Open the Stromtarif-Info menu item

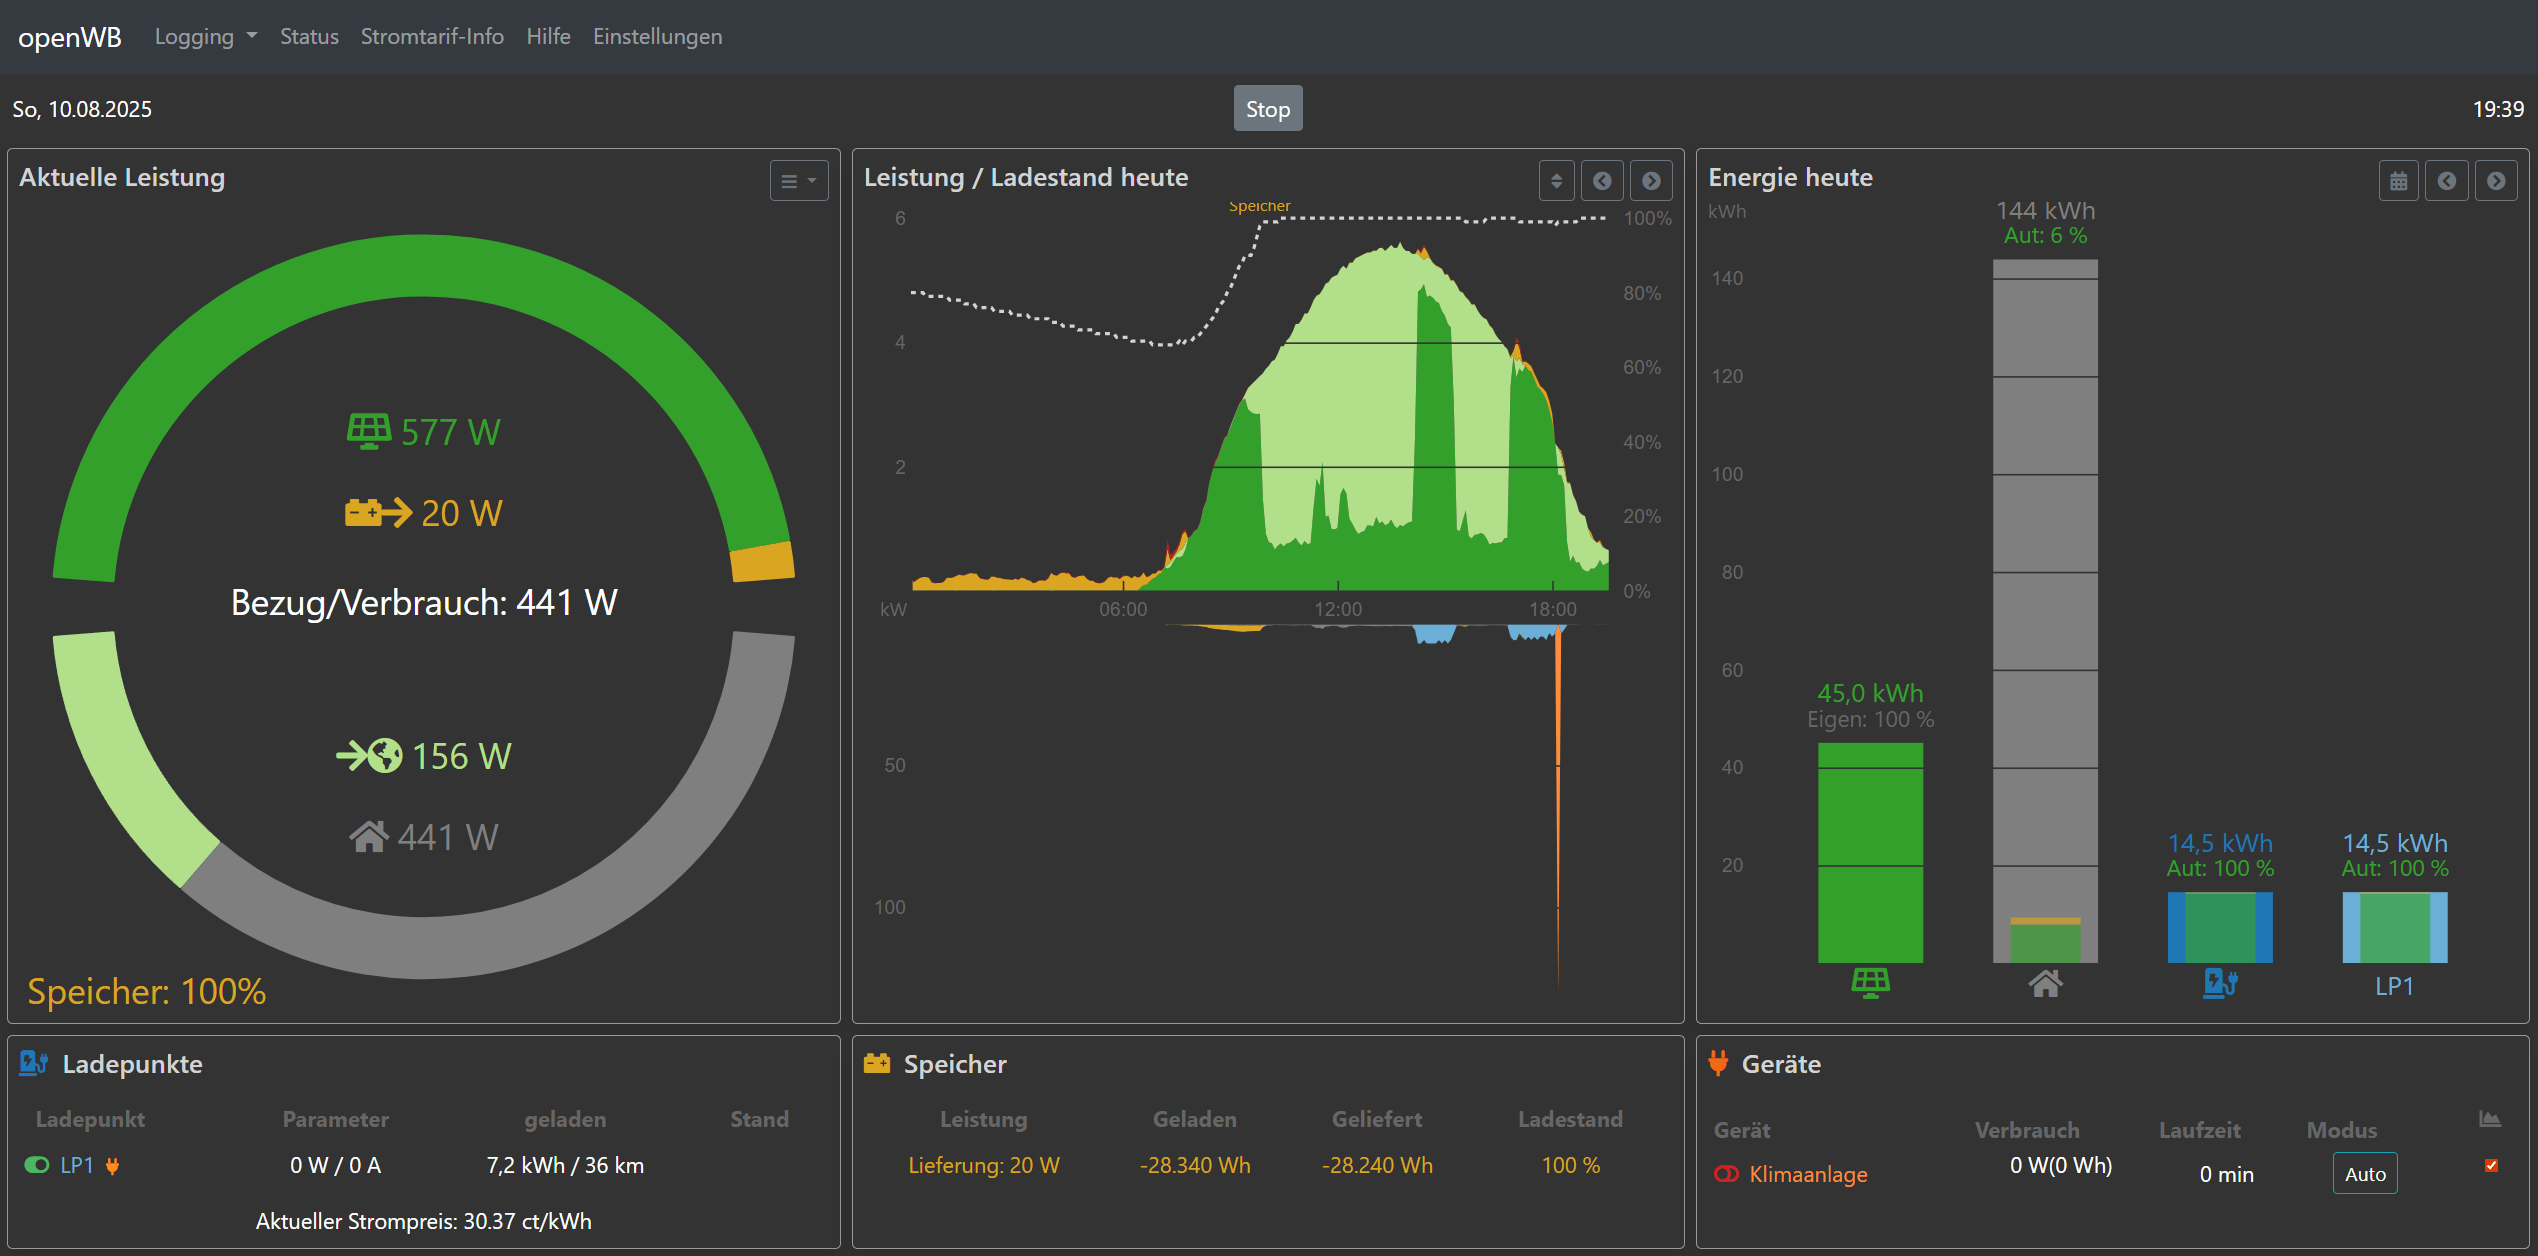pyautogui.click(x=432, y=37)
